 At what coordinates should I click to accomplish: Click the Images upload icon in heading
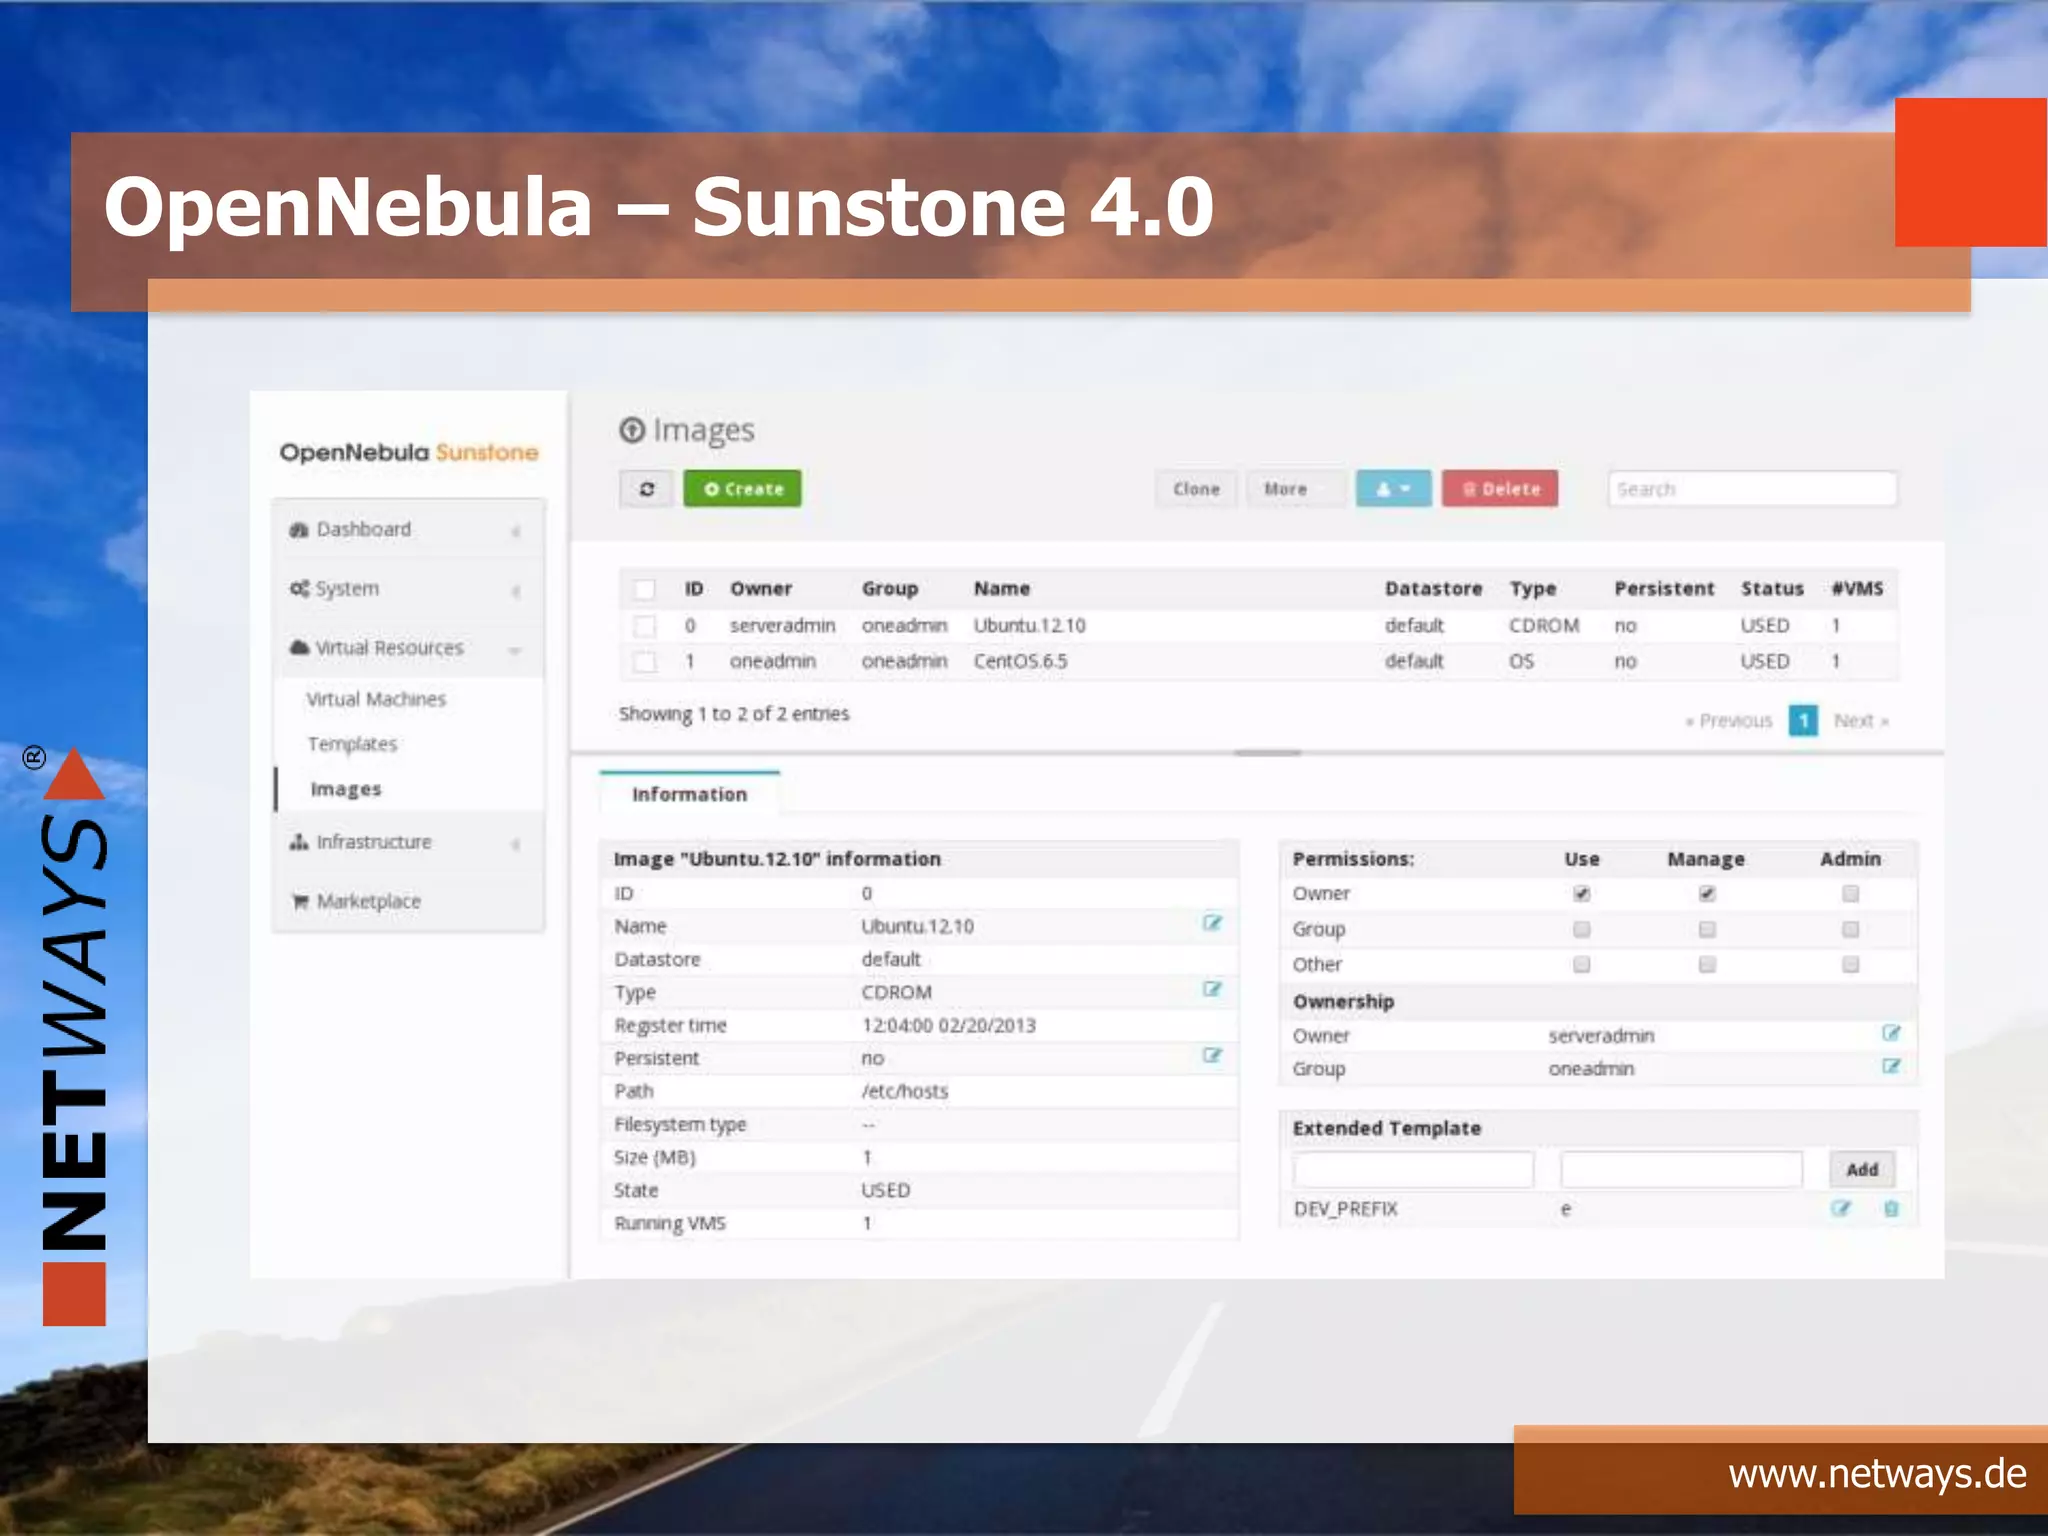coord(632,430)
